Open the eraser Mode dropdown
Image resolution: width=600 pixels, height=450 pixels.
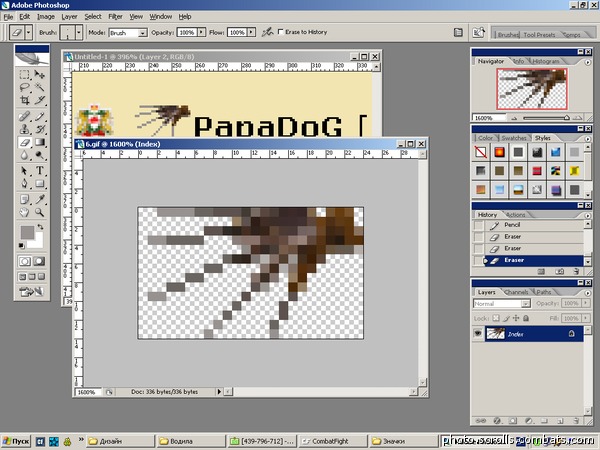(142, 33)
